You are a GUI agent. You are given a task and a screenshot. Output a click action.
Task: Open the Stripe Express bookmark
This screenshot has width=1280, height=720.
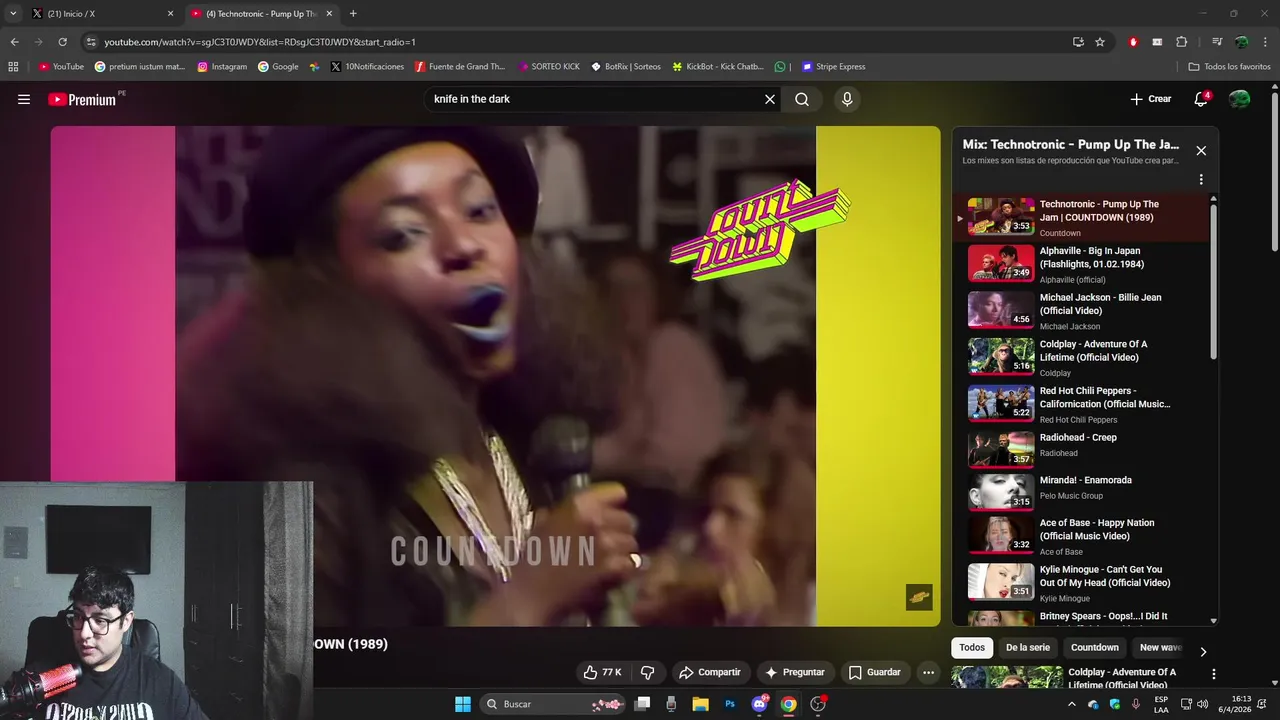(833, 67)
